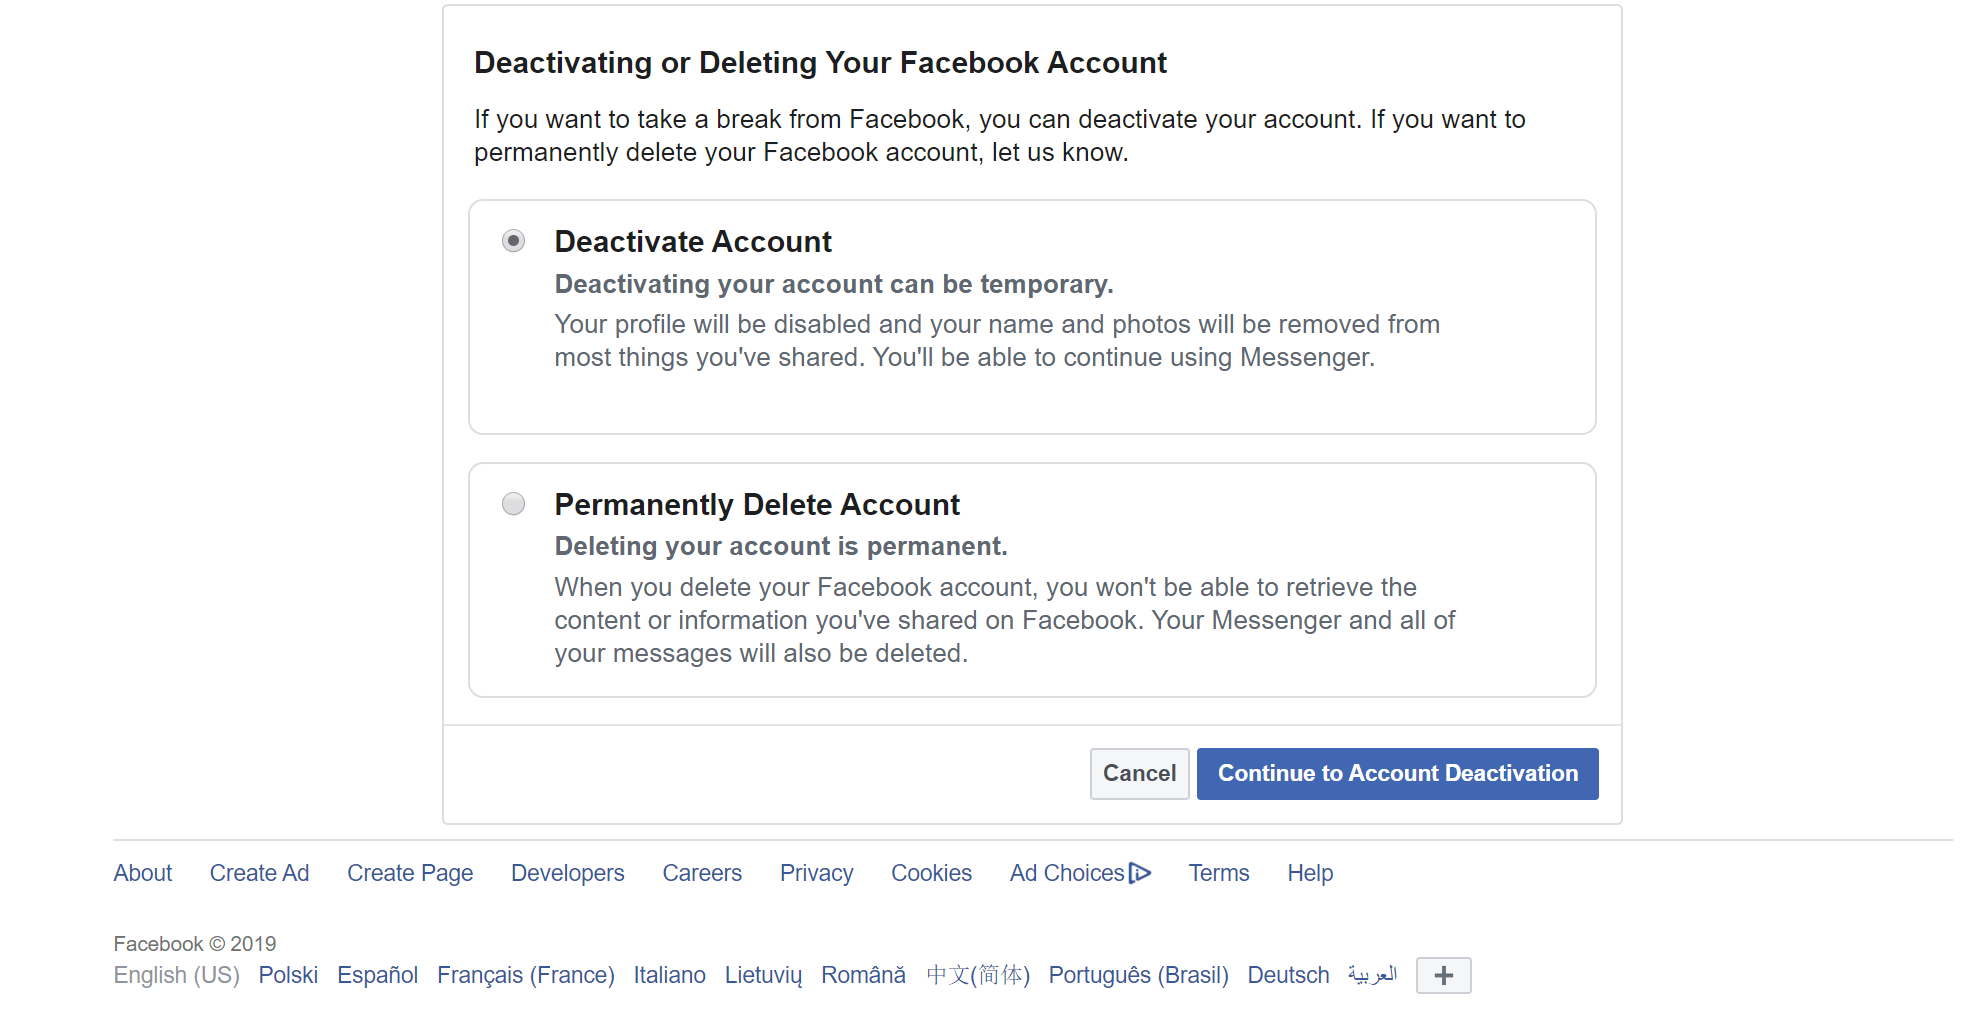Open the Terms link
This screenshot has height=1027, width=1983.
1218,873
